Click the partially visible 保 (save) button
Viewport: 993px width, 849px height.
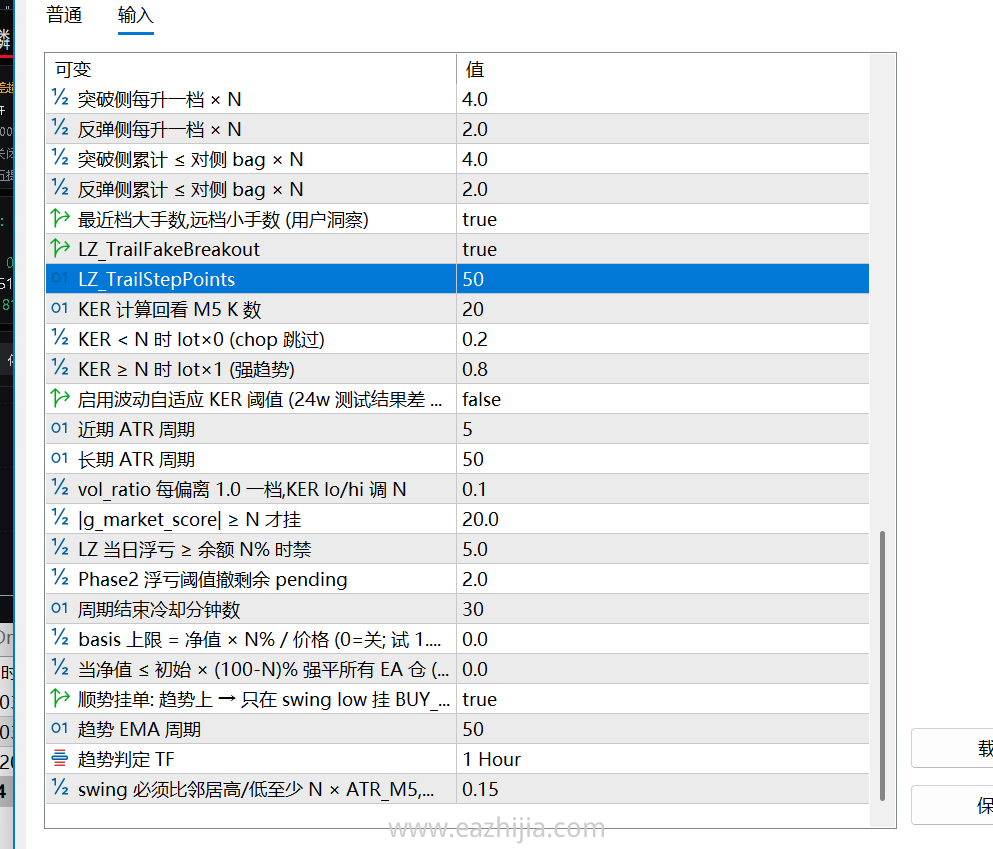(x=952, y=805)
